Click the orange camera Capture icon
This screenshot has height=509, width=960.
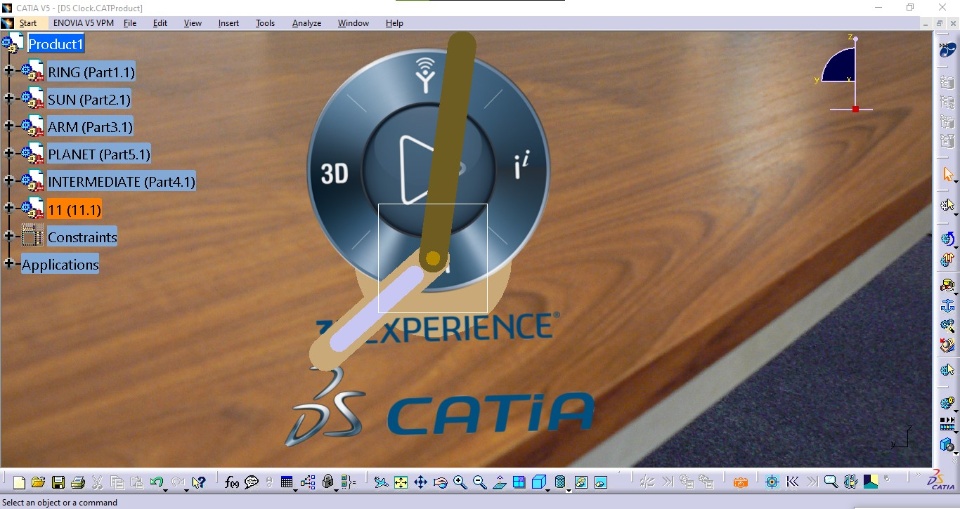pos(740,483)
